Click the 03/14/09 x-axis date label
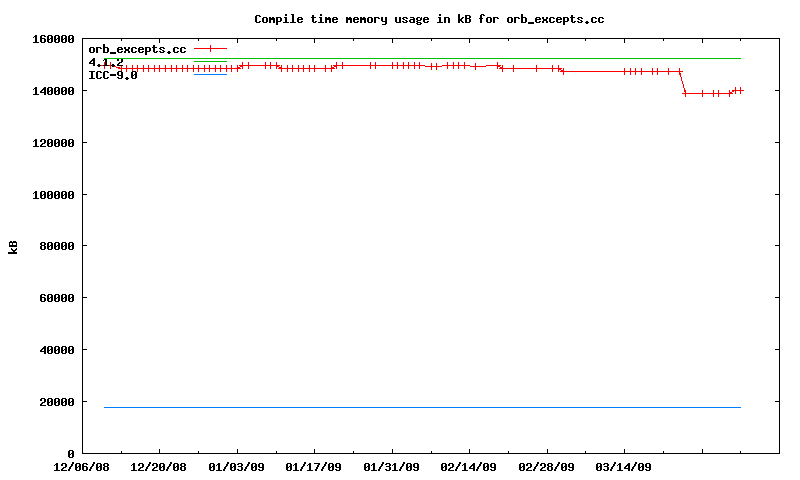The image size is (800, 480). [x=623, y=467]
